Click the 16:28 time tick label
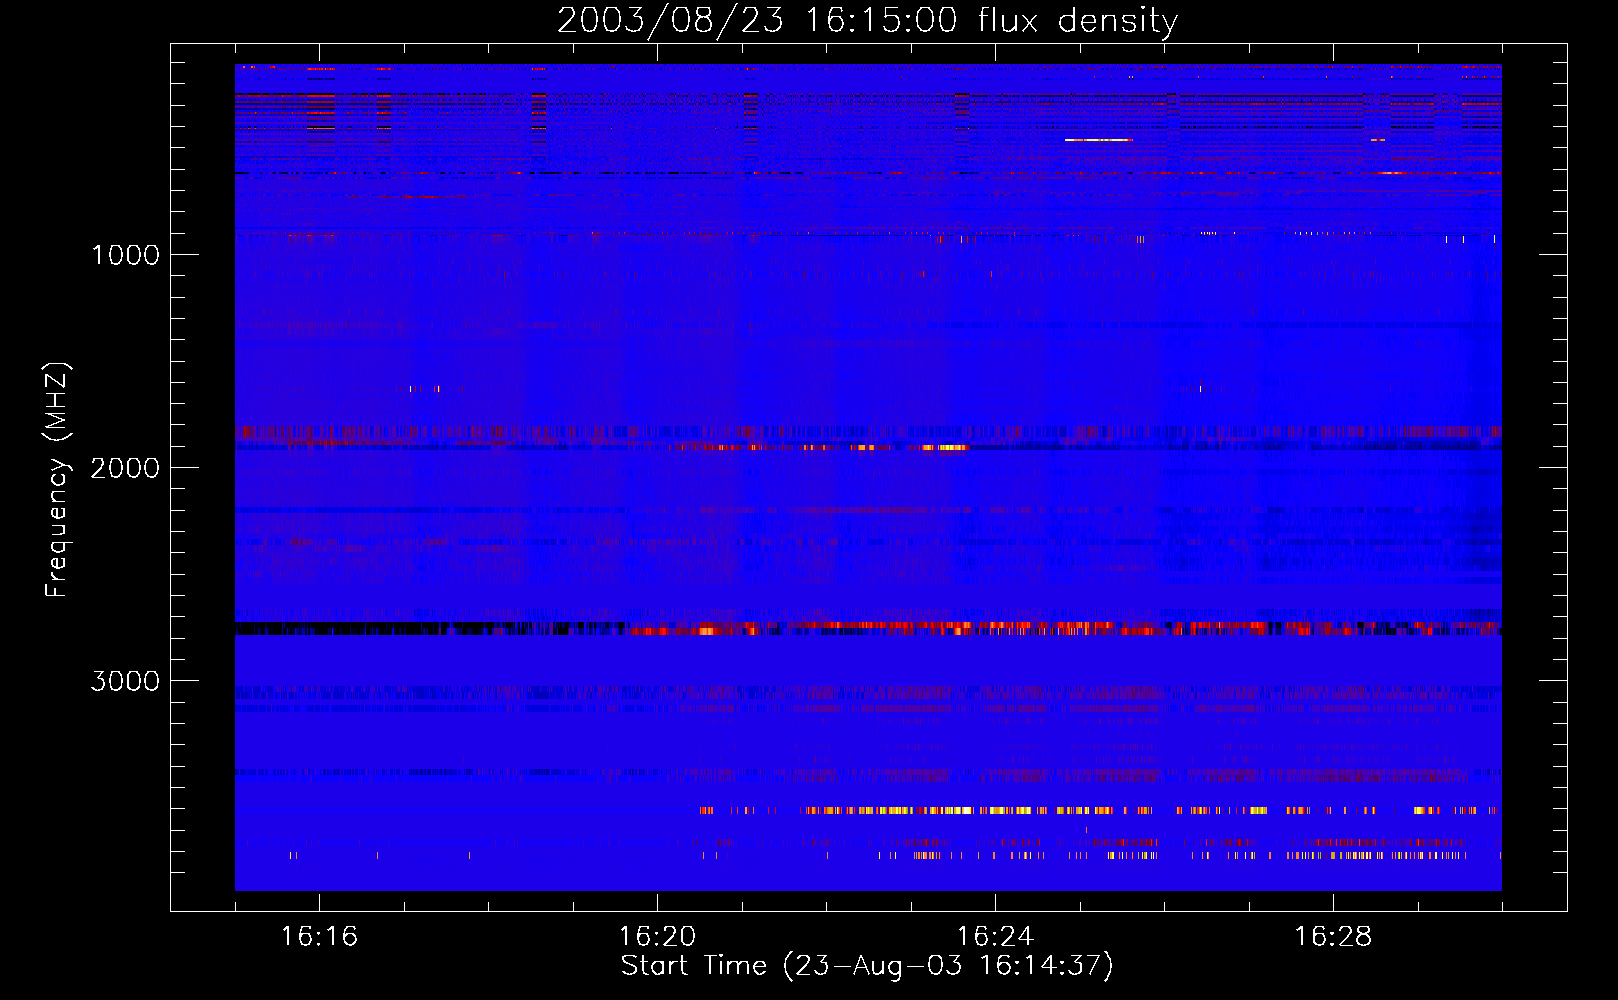 [1333, 937]
